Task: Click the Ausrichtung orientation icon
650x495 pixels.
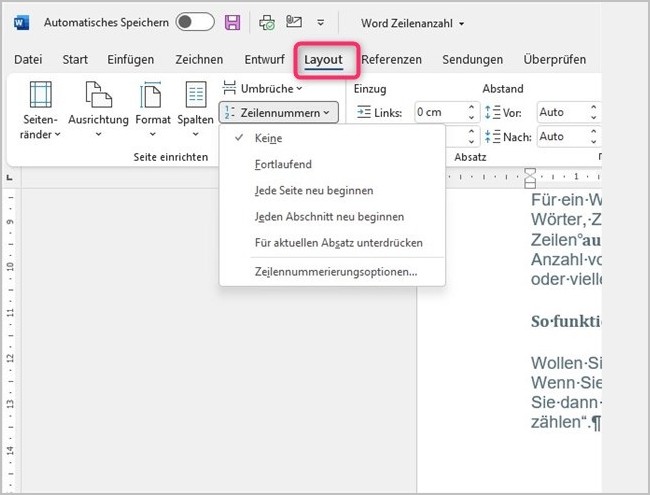Action: tap(98, 96)
